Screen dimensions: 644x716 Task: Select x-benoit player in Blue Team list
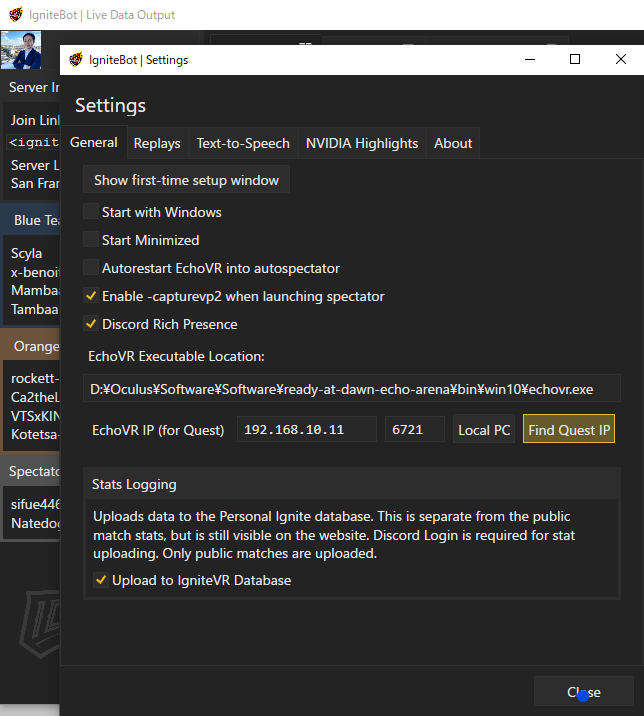tap(35, 272)
